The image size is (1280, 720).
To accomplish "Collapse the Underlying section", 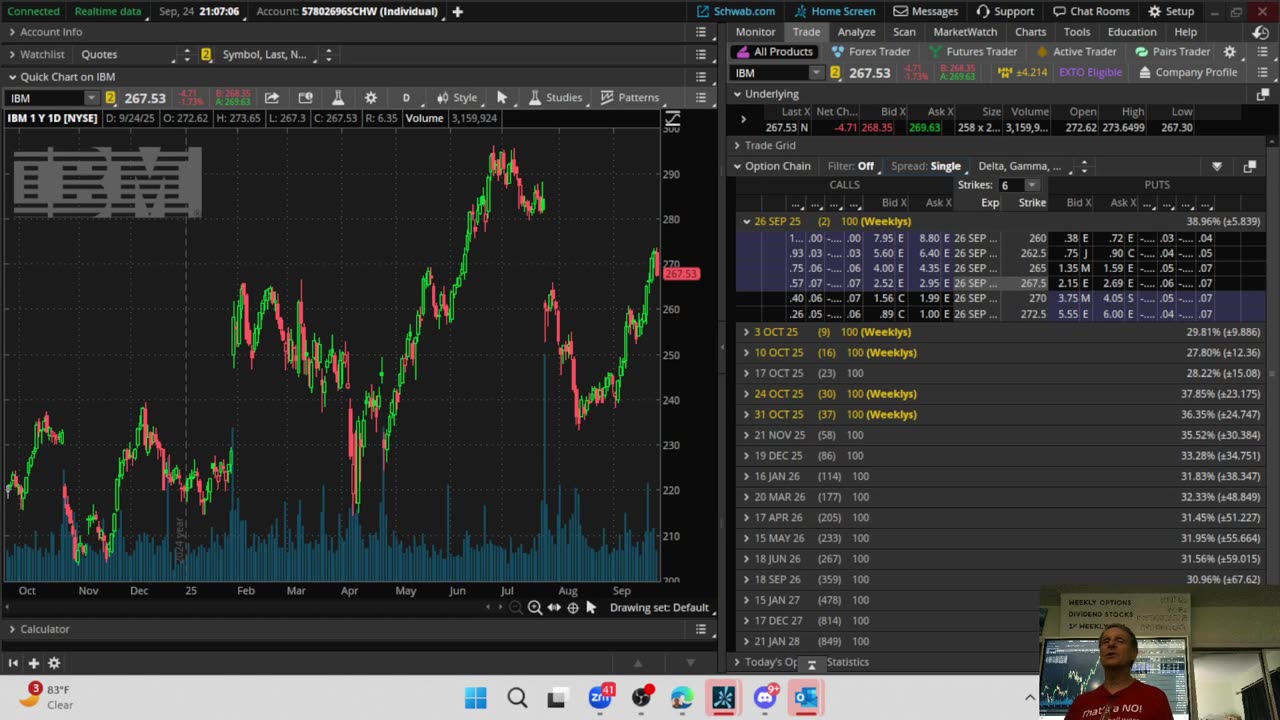I will 737,94.
